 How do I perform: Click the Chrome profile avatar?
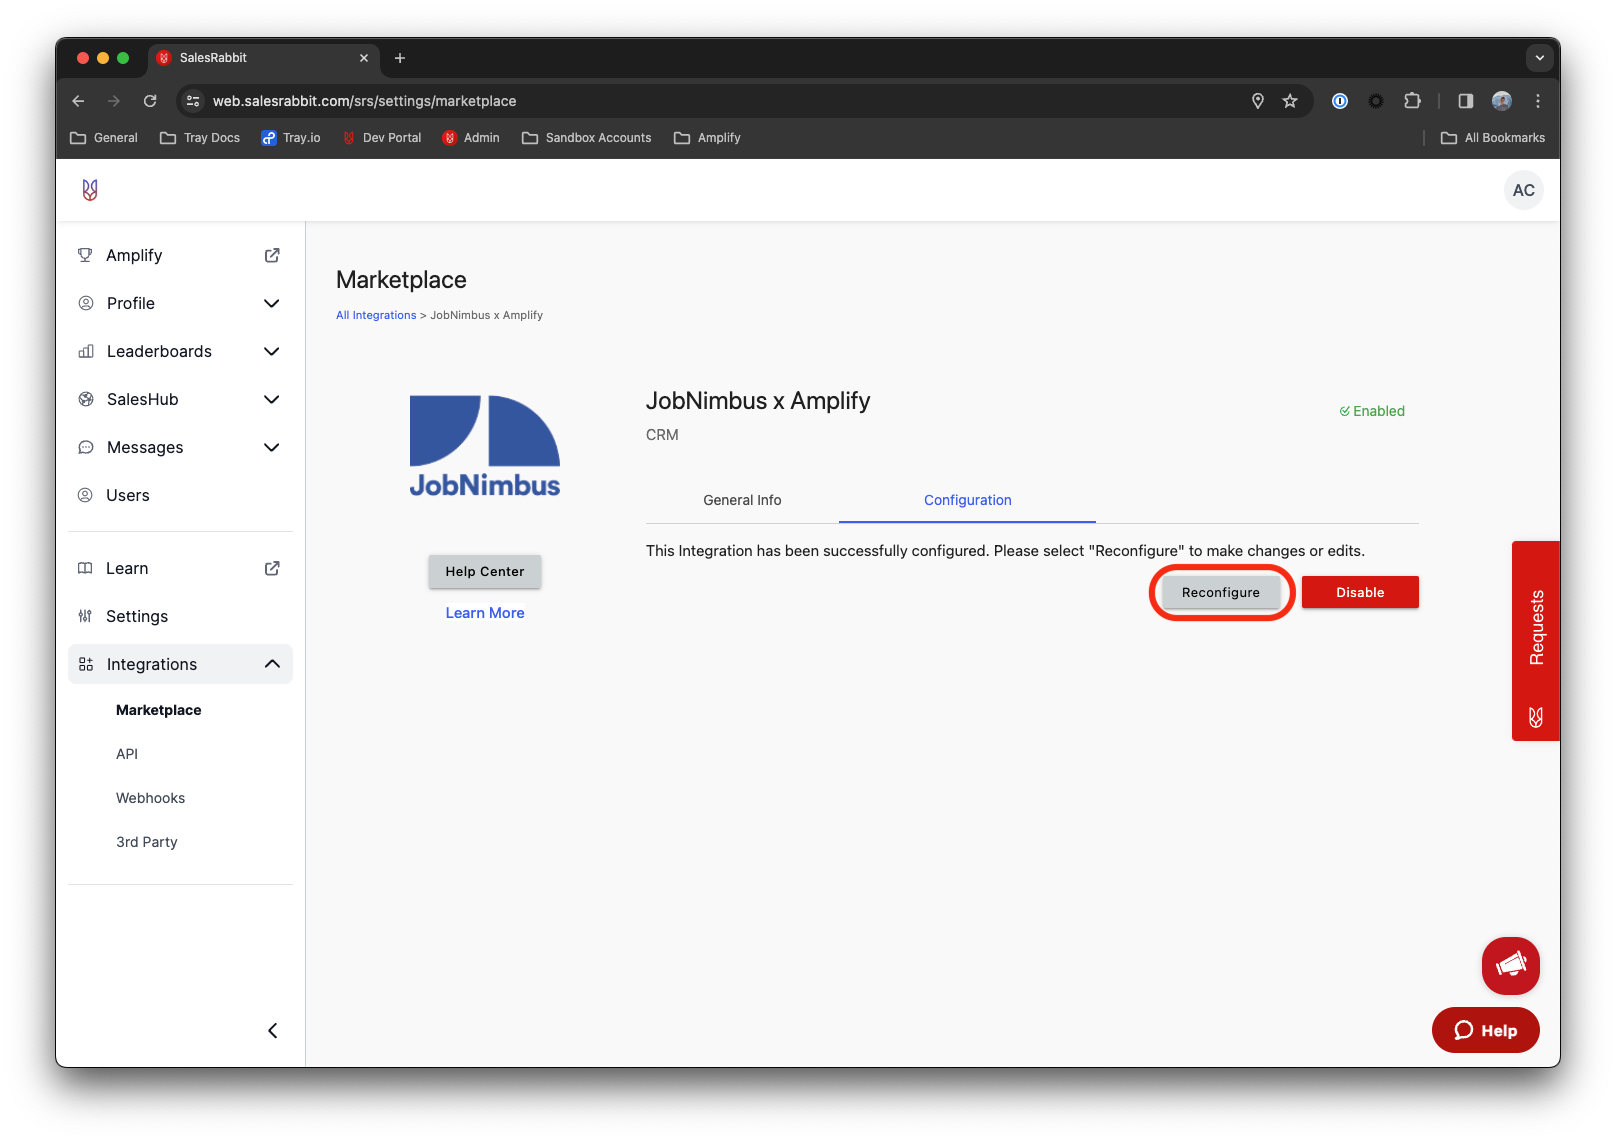(x=1501, y=101)
